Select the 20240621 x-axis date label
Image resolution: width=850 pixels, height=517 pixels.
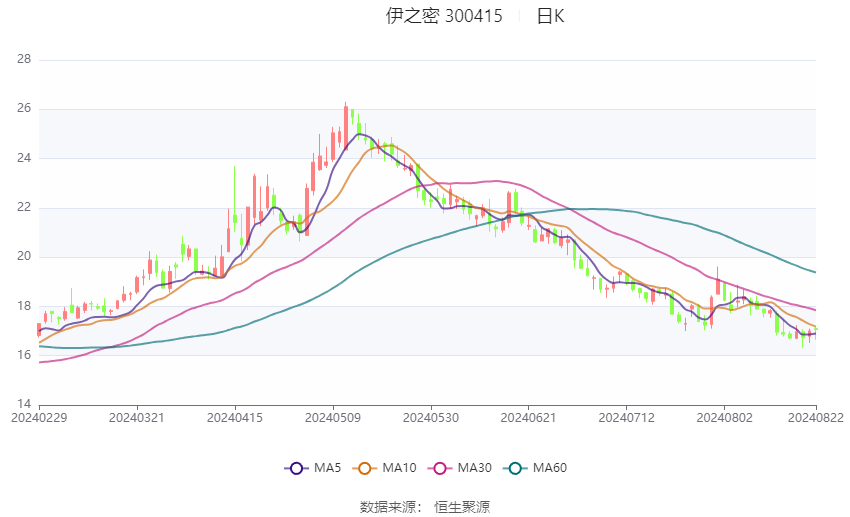pyautogui.click(x=529, y=418)
